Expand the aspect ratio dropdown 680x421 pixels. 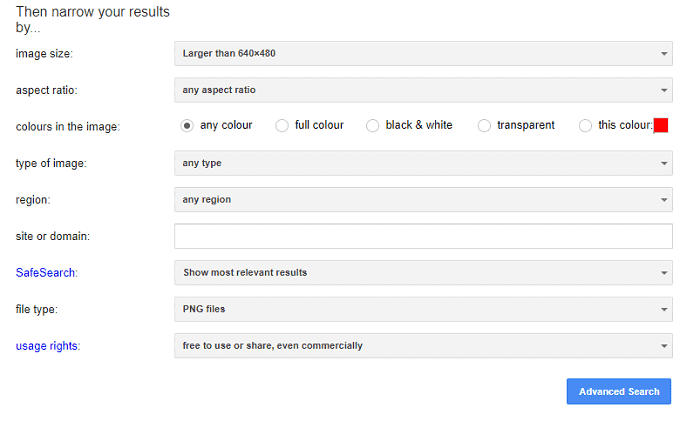tap(422, 90)
